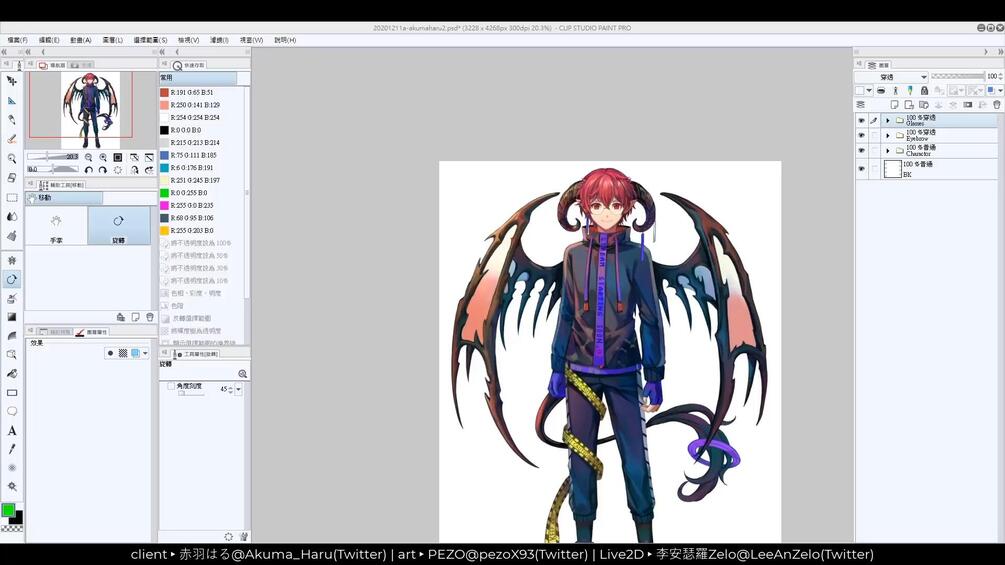
Task: Switch to Layer Property tab
Action: tap(91, 332)
